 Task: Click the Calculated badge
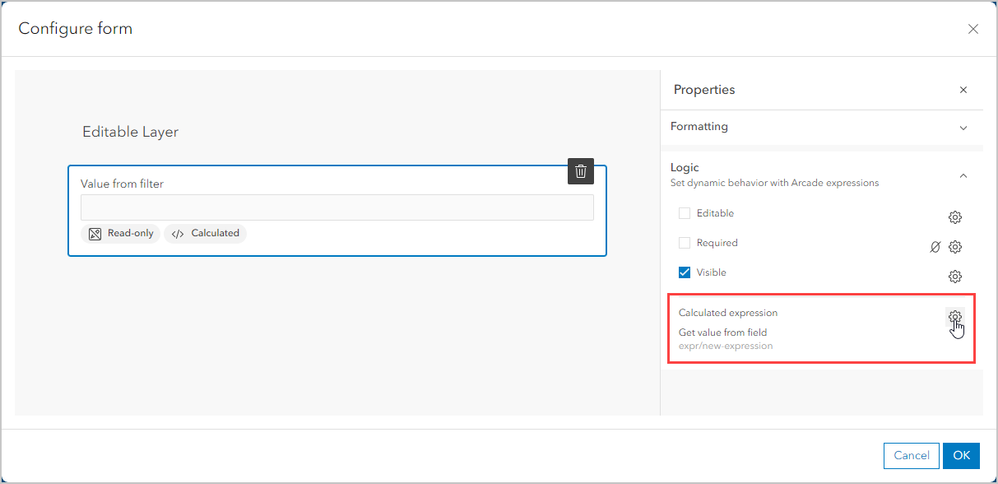click(x=205, y=233)
